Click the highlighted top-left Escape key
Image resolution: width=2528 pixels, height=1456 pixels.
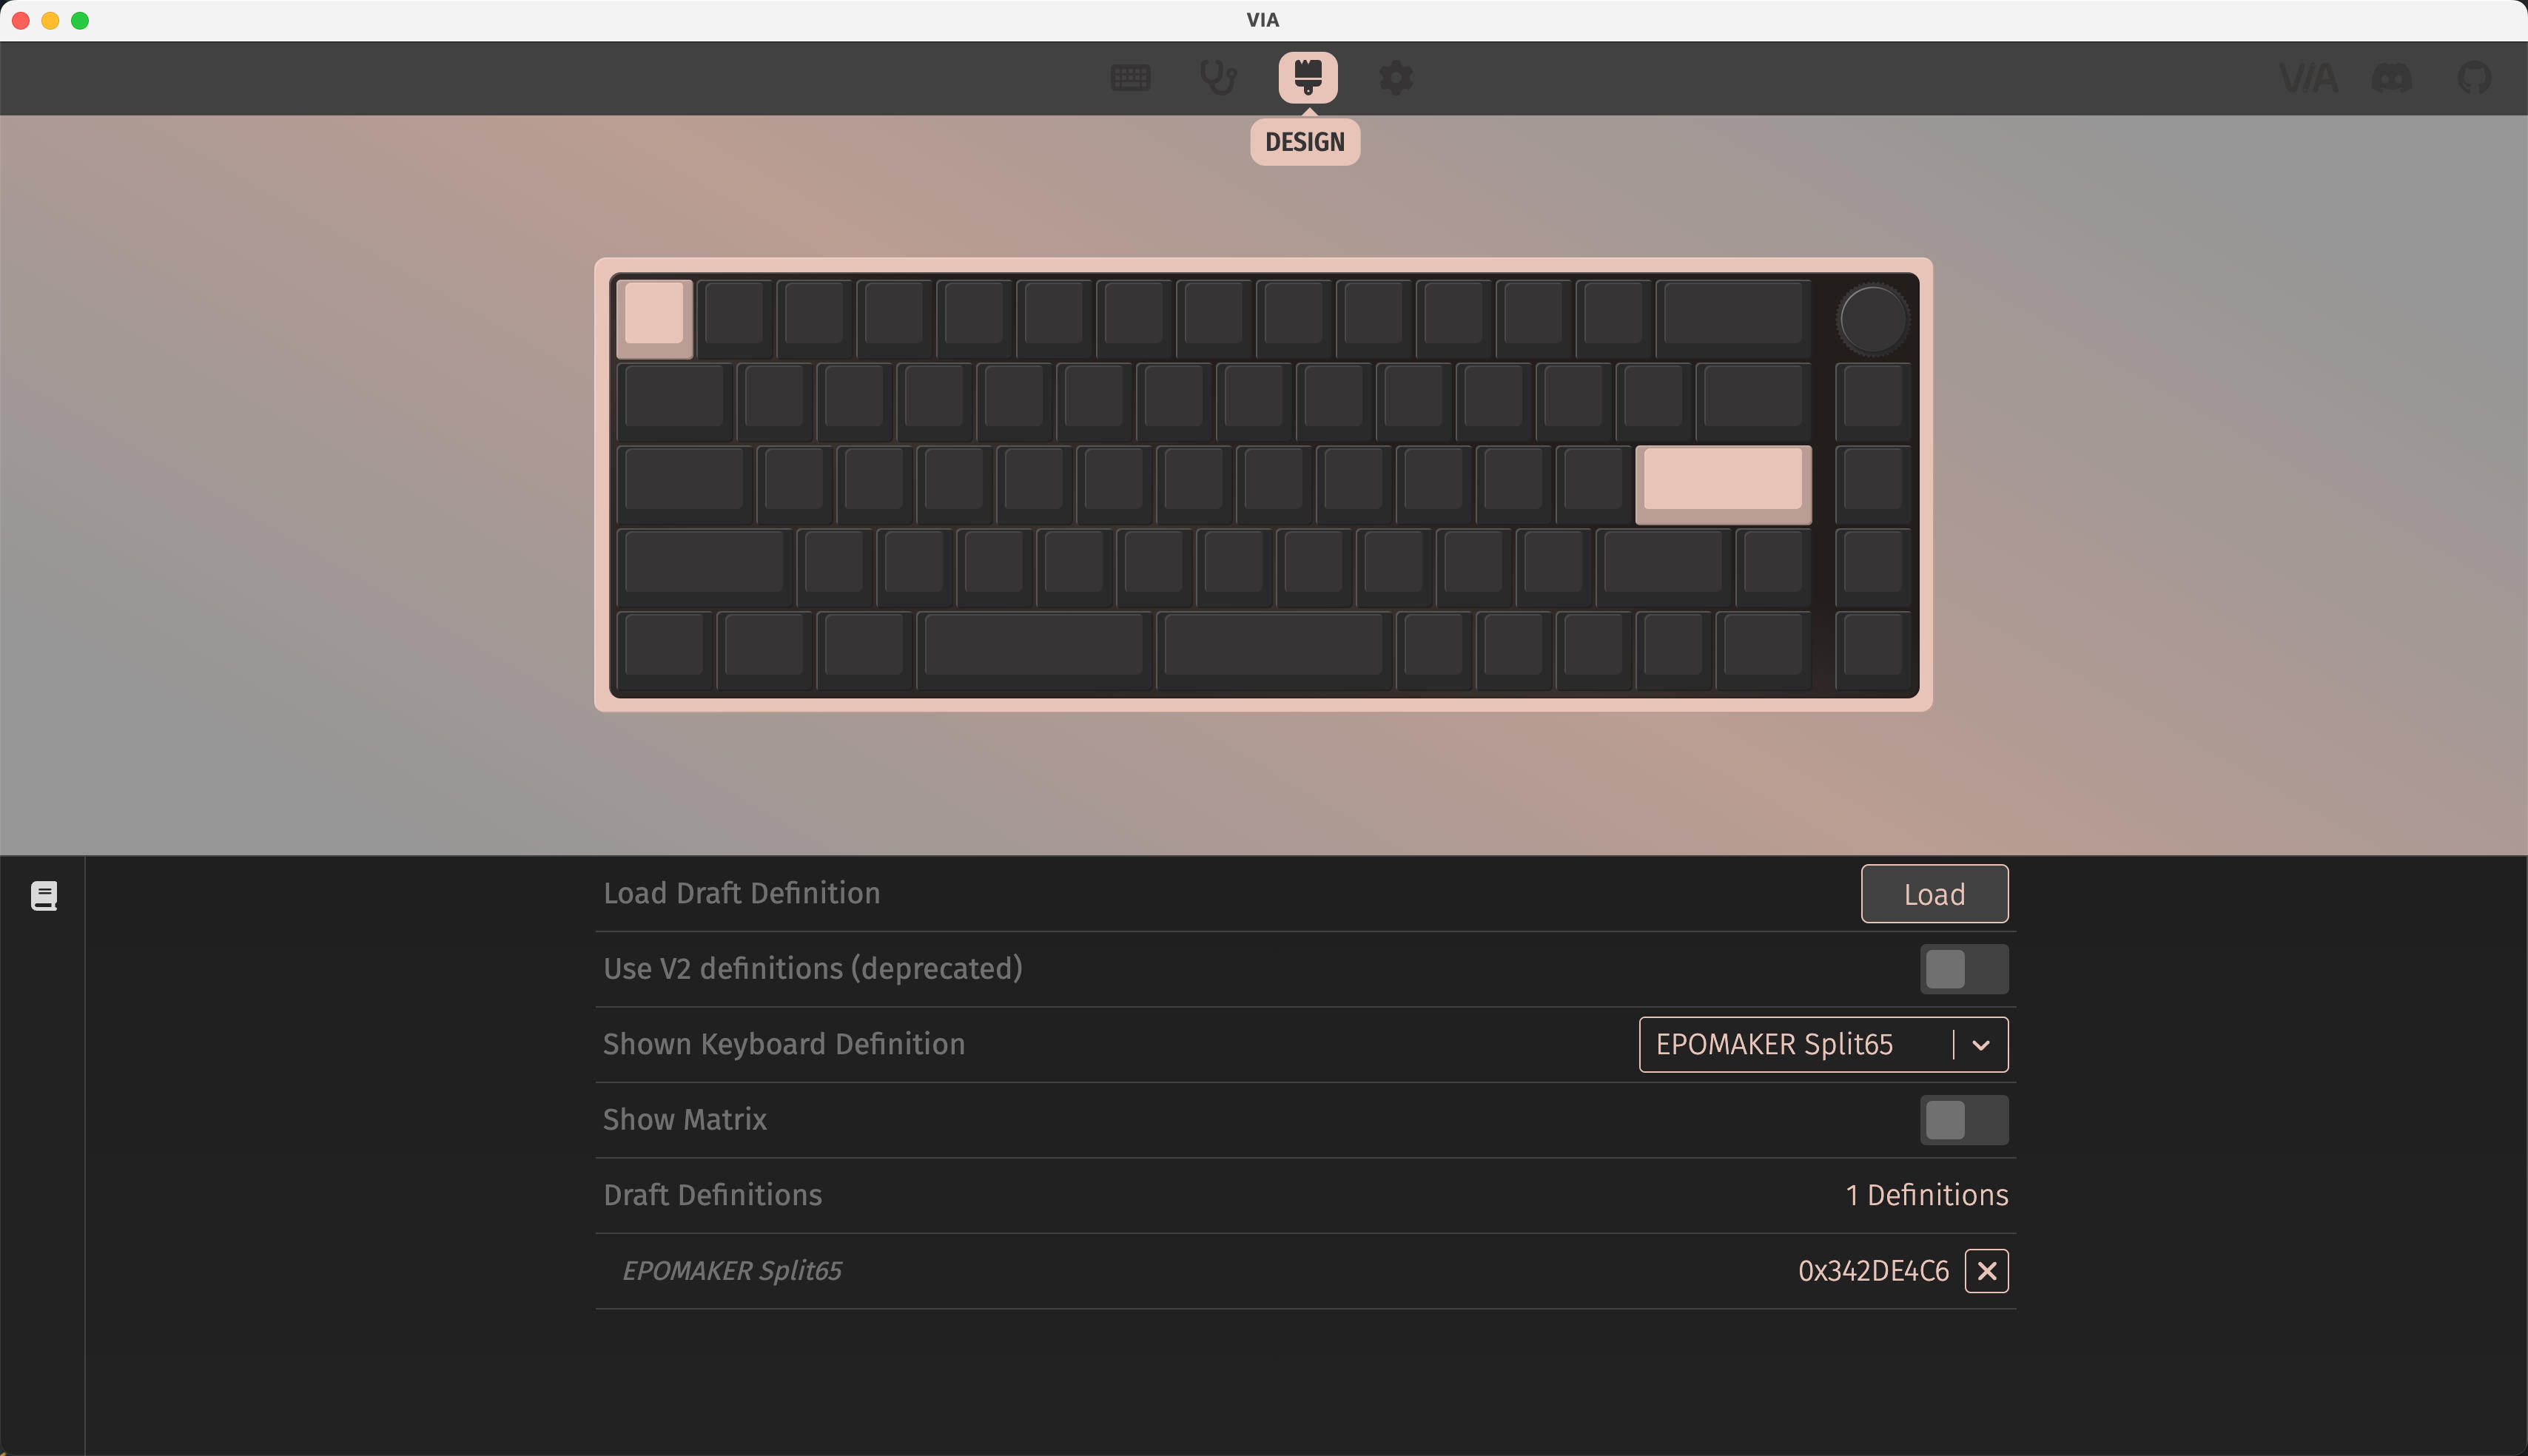click(x=654, y=317)
